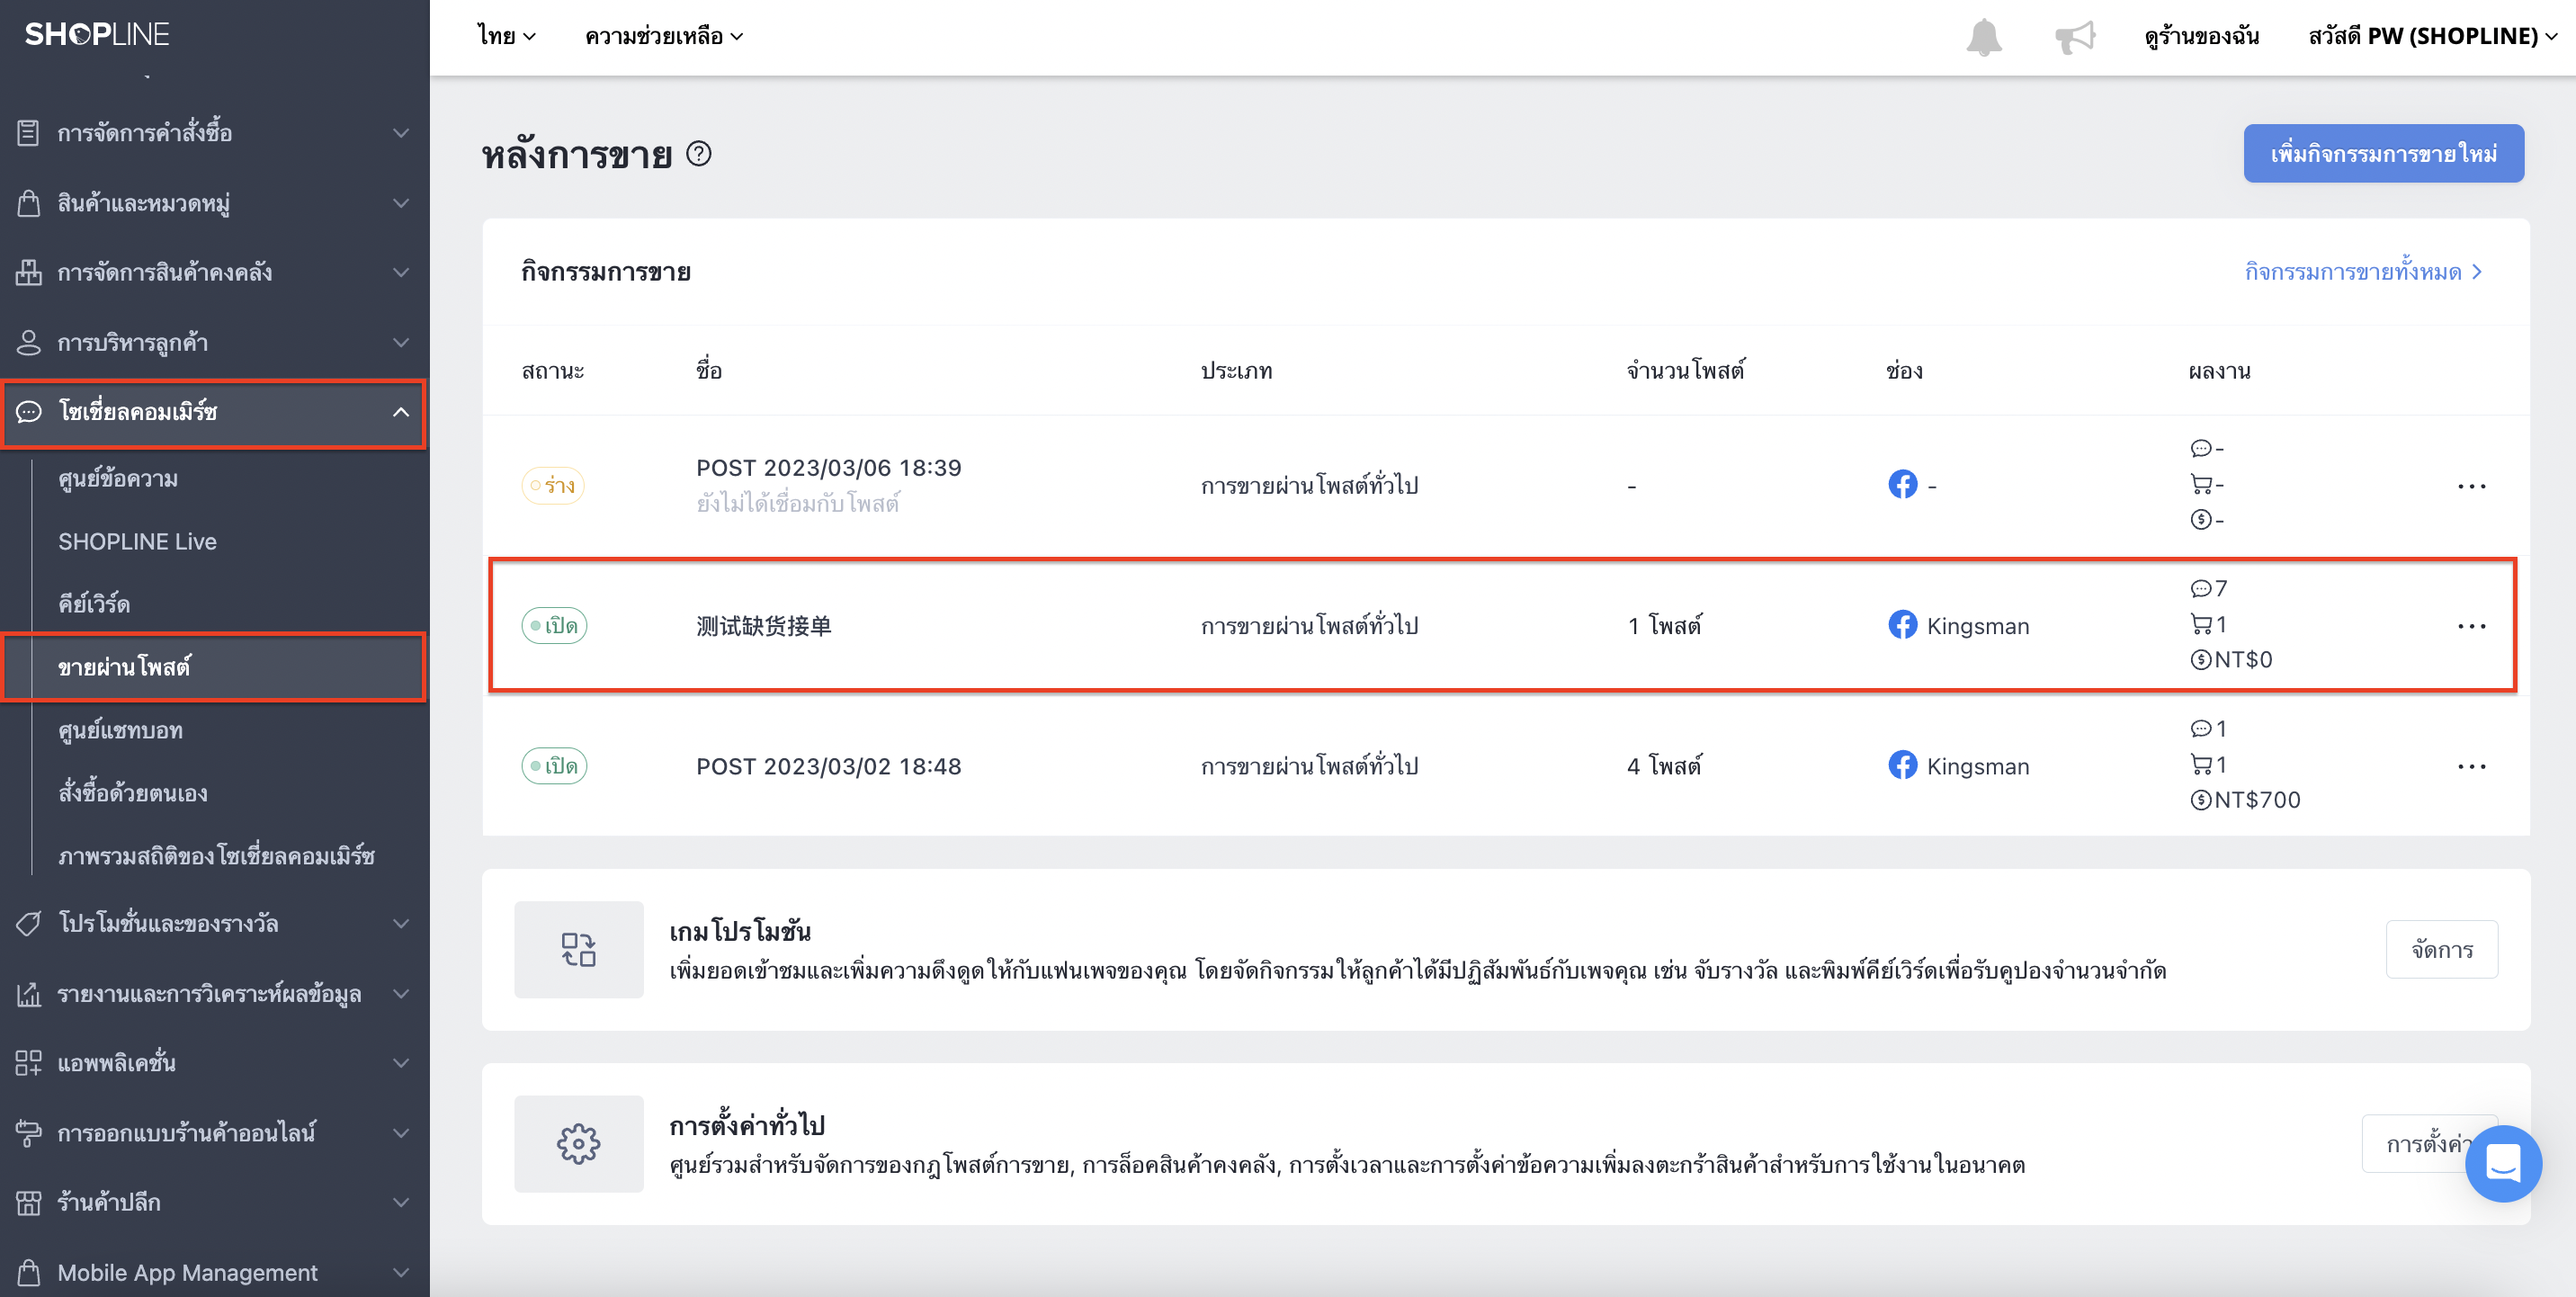
Task: Open the notifications bell icon
Action: pos(1984,37)
